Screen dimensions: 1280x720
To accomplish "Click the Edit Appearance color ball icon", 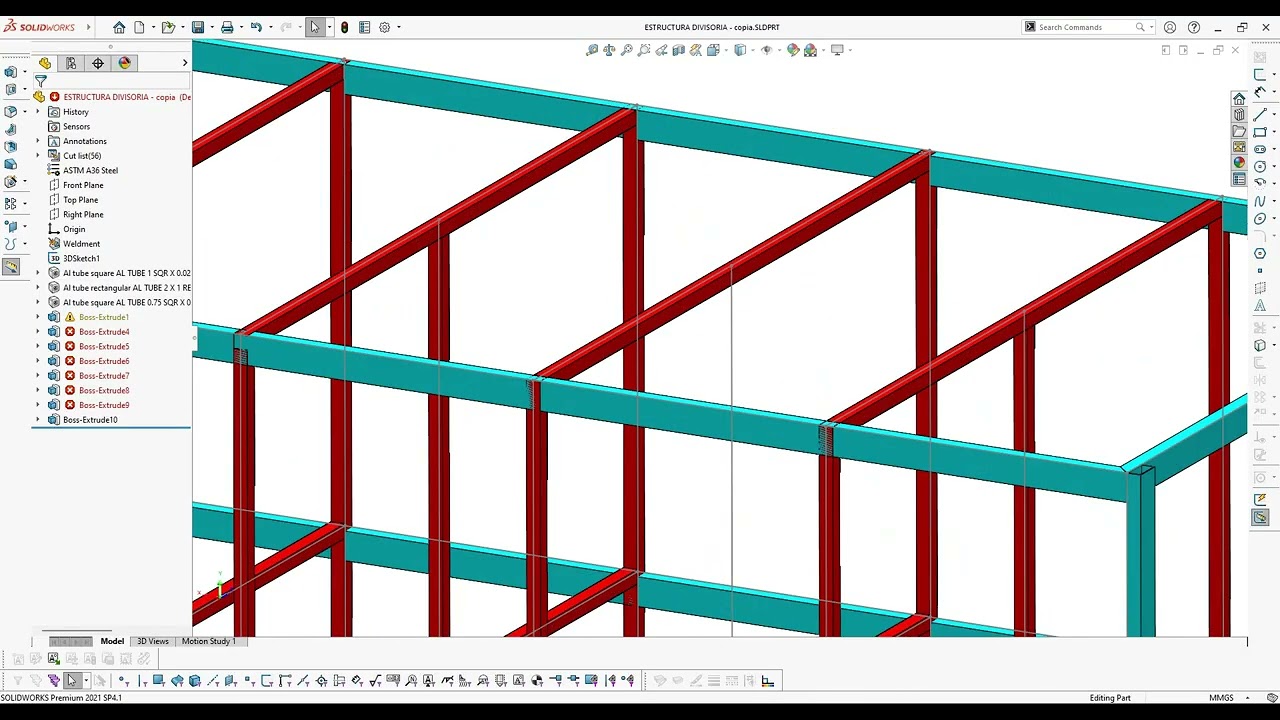I will (793, 50).
